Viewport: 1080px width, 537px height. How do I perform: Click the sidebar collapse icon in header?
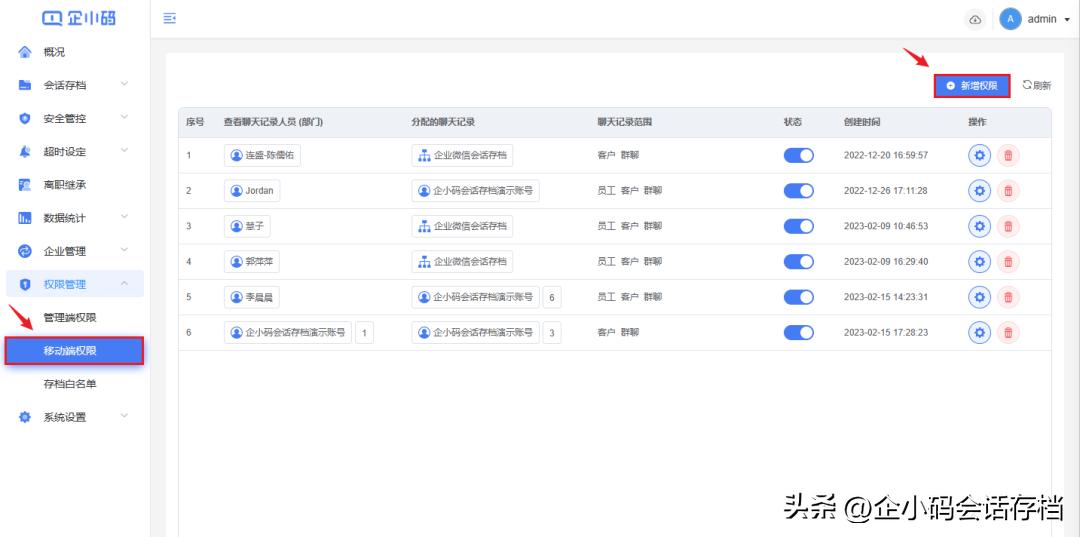tap(170, 19)
